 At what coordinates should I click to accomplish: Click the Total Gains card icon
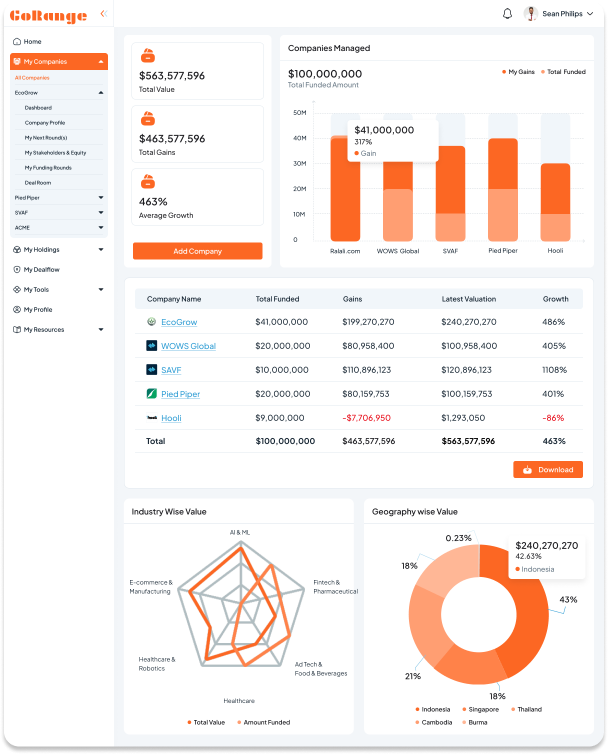click(x=148, y=118)
